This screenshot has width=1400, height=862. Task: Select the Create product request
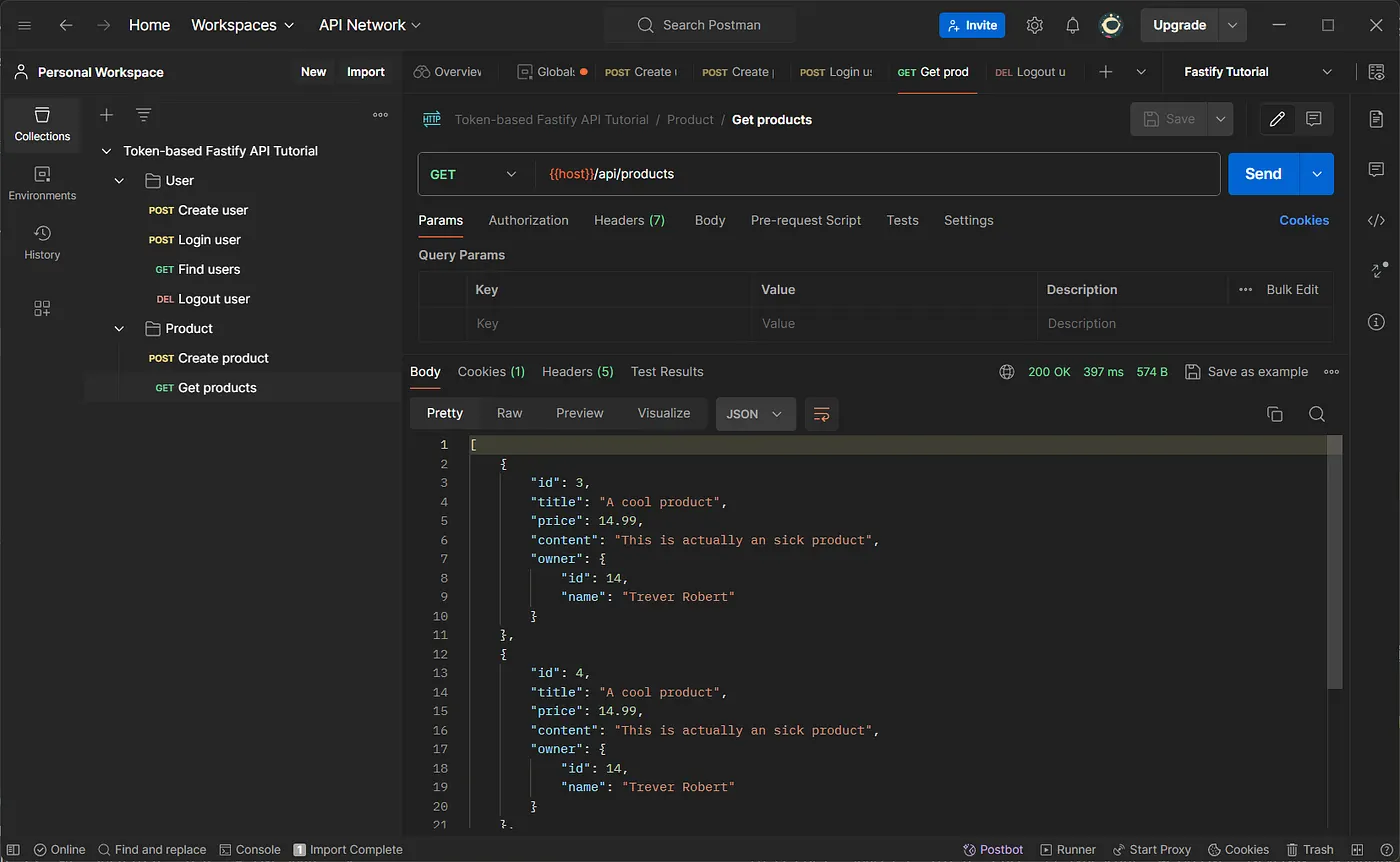[x=223, y=358]
